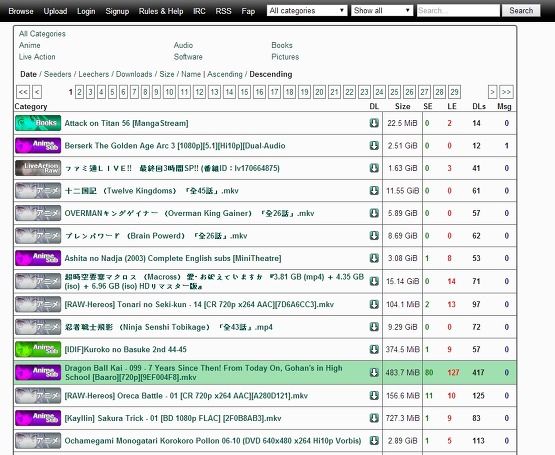
Task: Jump to last page with >>
Action: [x=506, y=92]
